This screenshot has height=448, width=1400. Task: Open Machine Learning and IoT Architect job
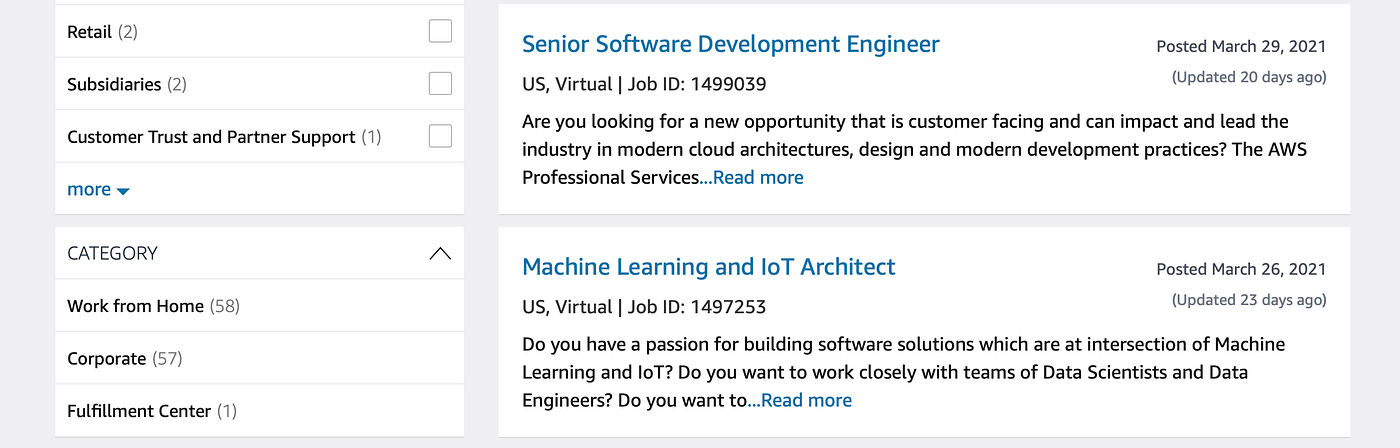coord(709,267)
